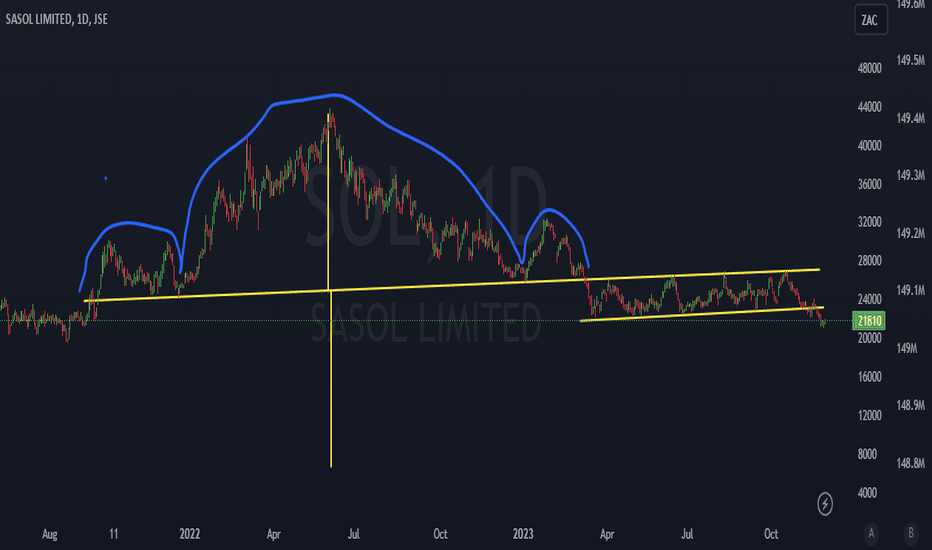Click the 8000 price axis label
This screenshot has height=550, width=932.
click(x=868, y=454)
